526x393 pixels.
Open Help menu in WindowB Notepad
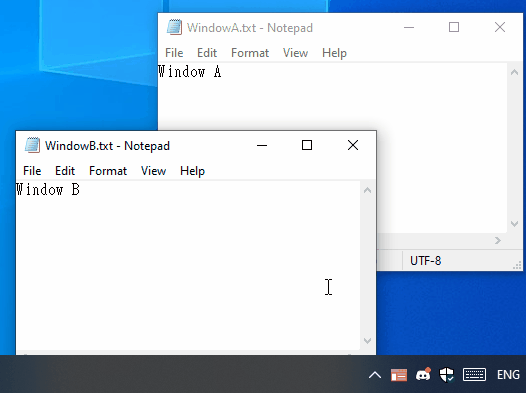click(x=192, y=171)
